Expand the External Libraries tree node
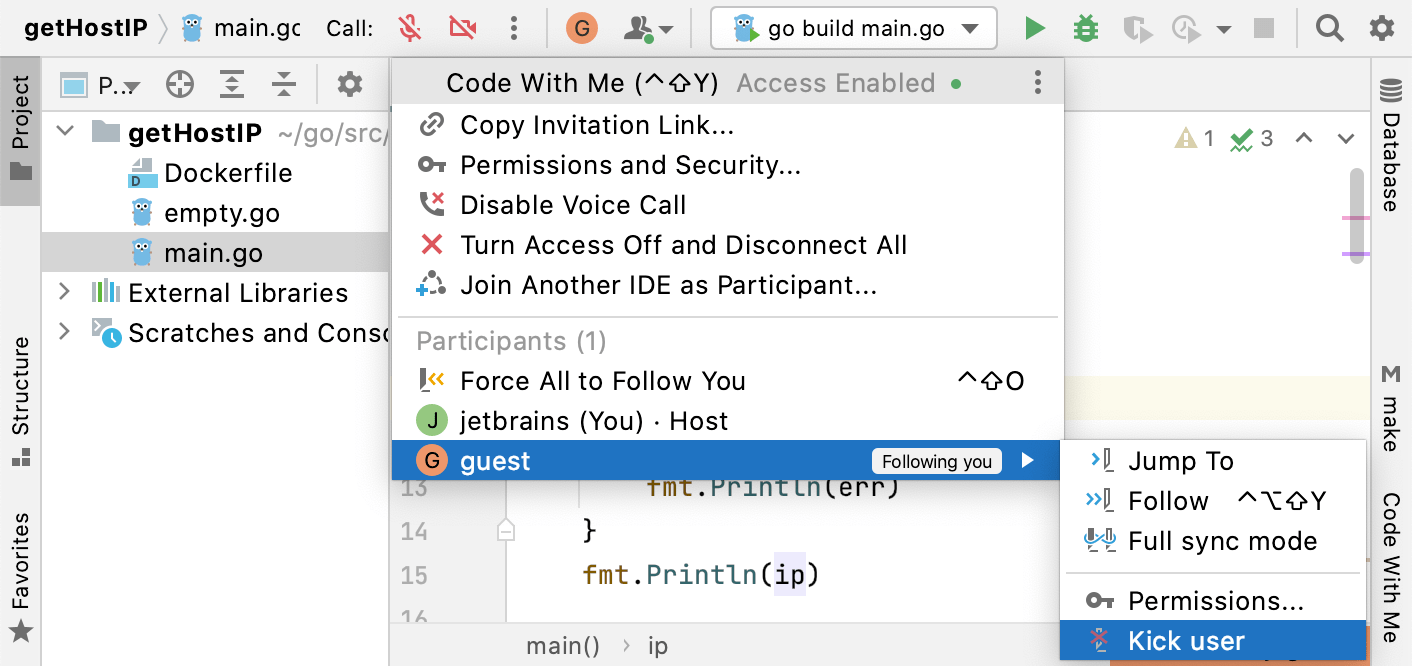 tap(65, 292)
